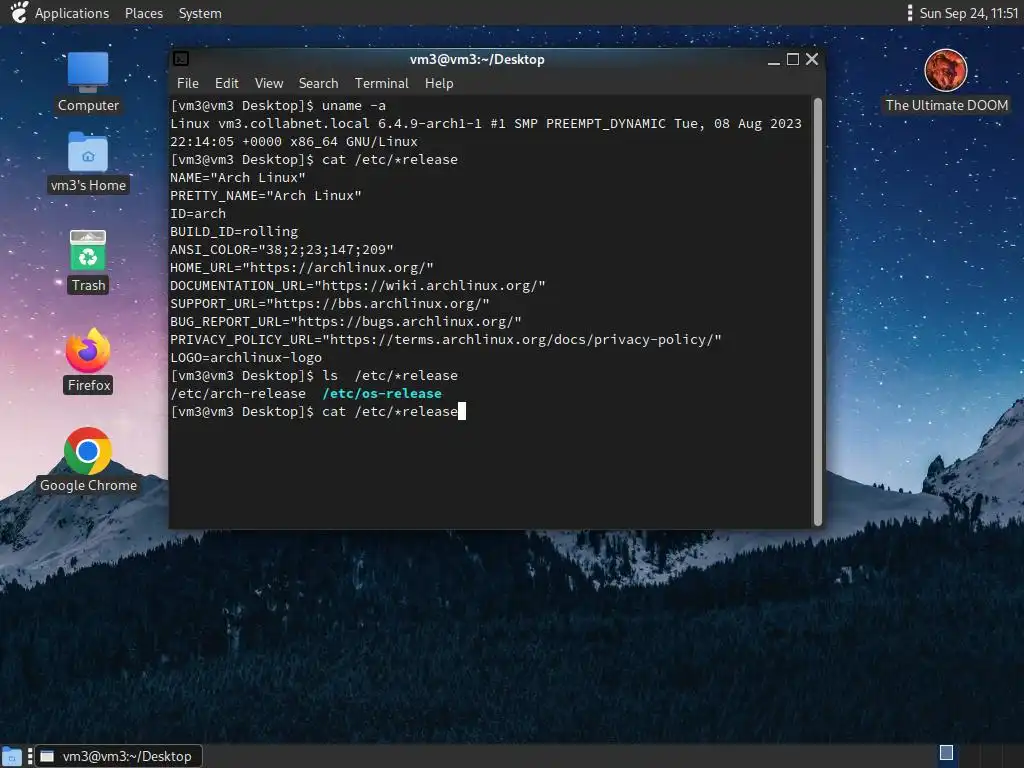Open the Trash desktop icon
1024x768 pixels.
(x=88, y=261)
